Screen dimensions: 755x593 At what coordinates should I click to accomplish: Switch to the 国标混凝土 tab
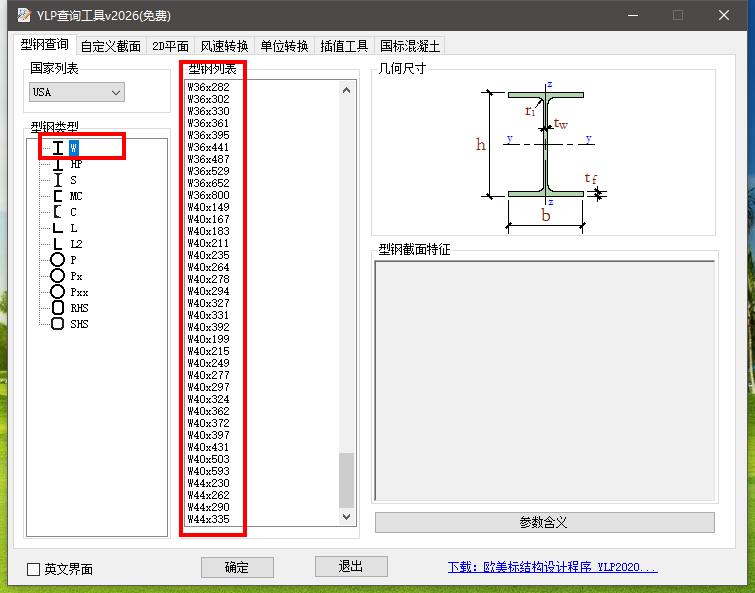click(409, 46)
